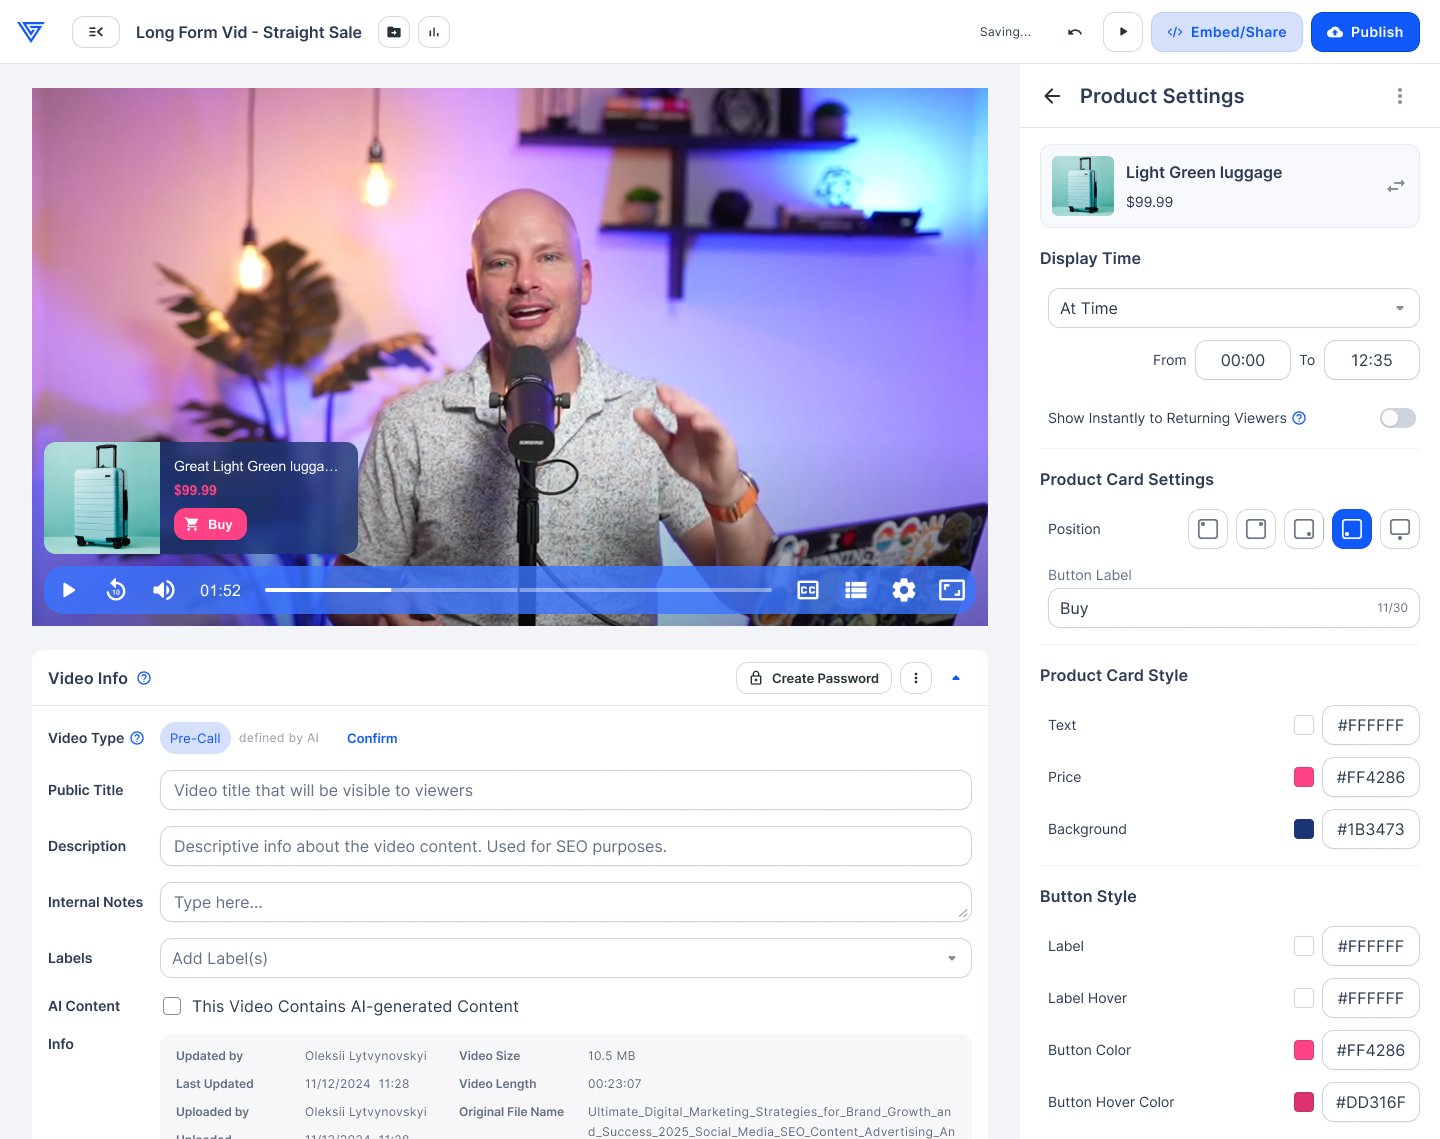1440x1139 pixels.
Task: Click the To time field
Action: point(1372,360)
